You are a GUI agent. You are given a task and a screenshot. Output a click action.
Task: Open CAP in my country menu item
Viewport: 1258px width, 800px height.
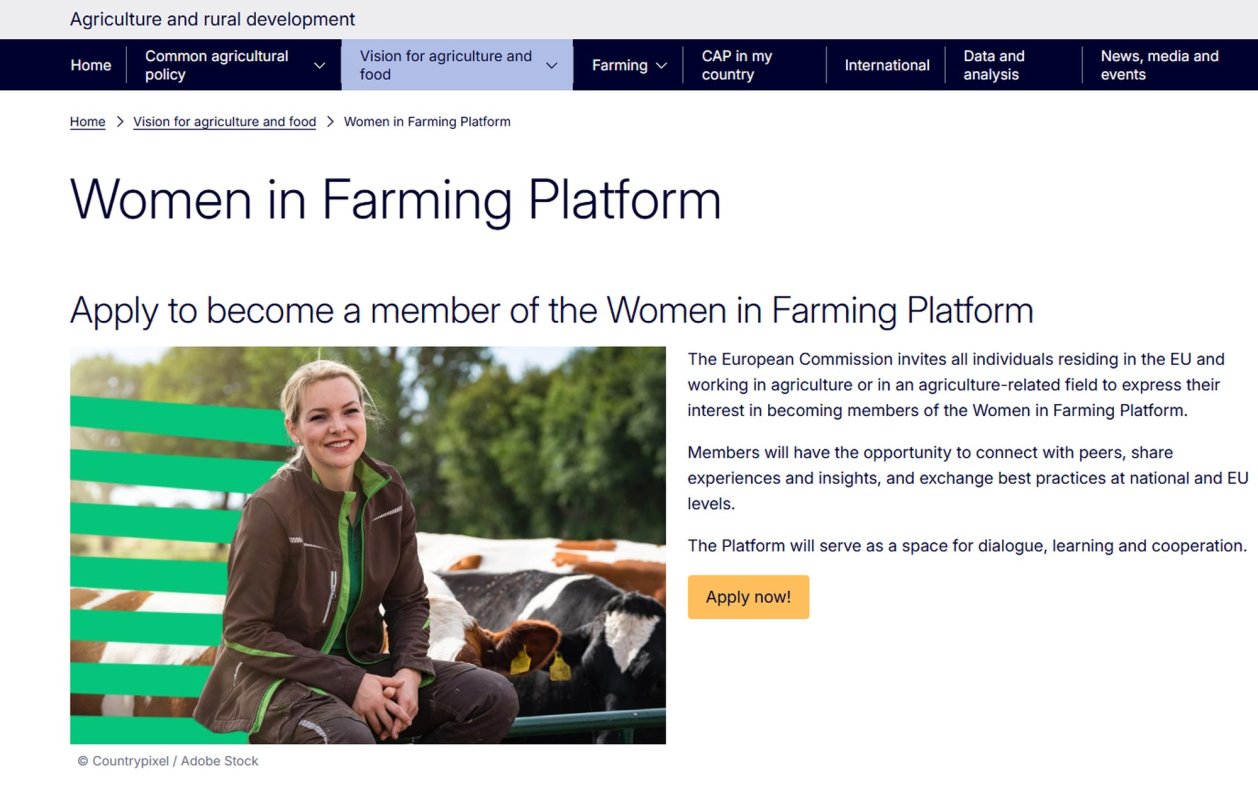737,65
